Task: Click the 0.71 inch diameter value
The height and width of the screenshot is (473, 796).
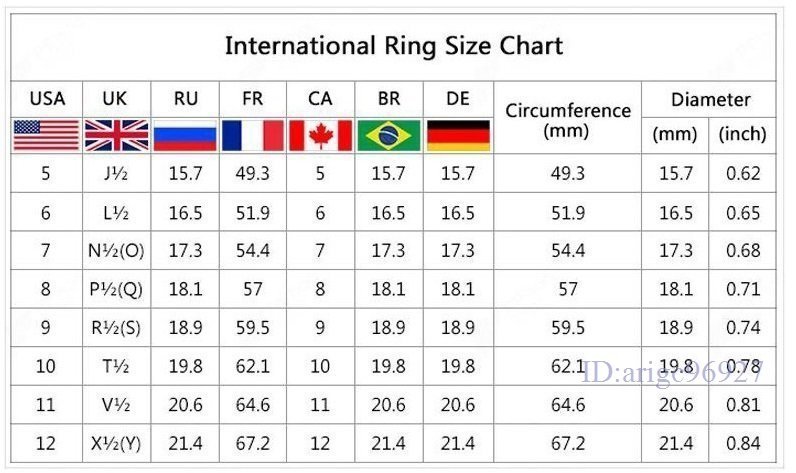Action: click(x=743, y=290)
